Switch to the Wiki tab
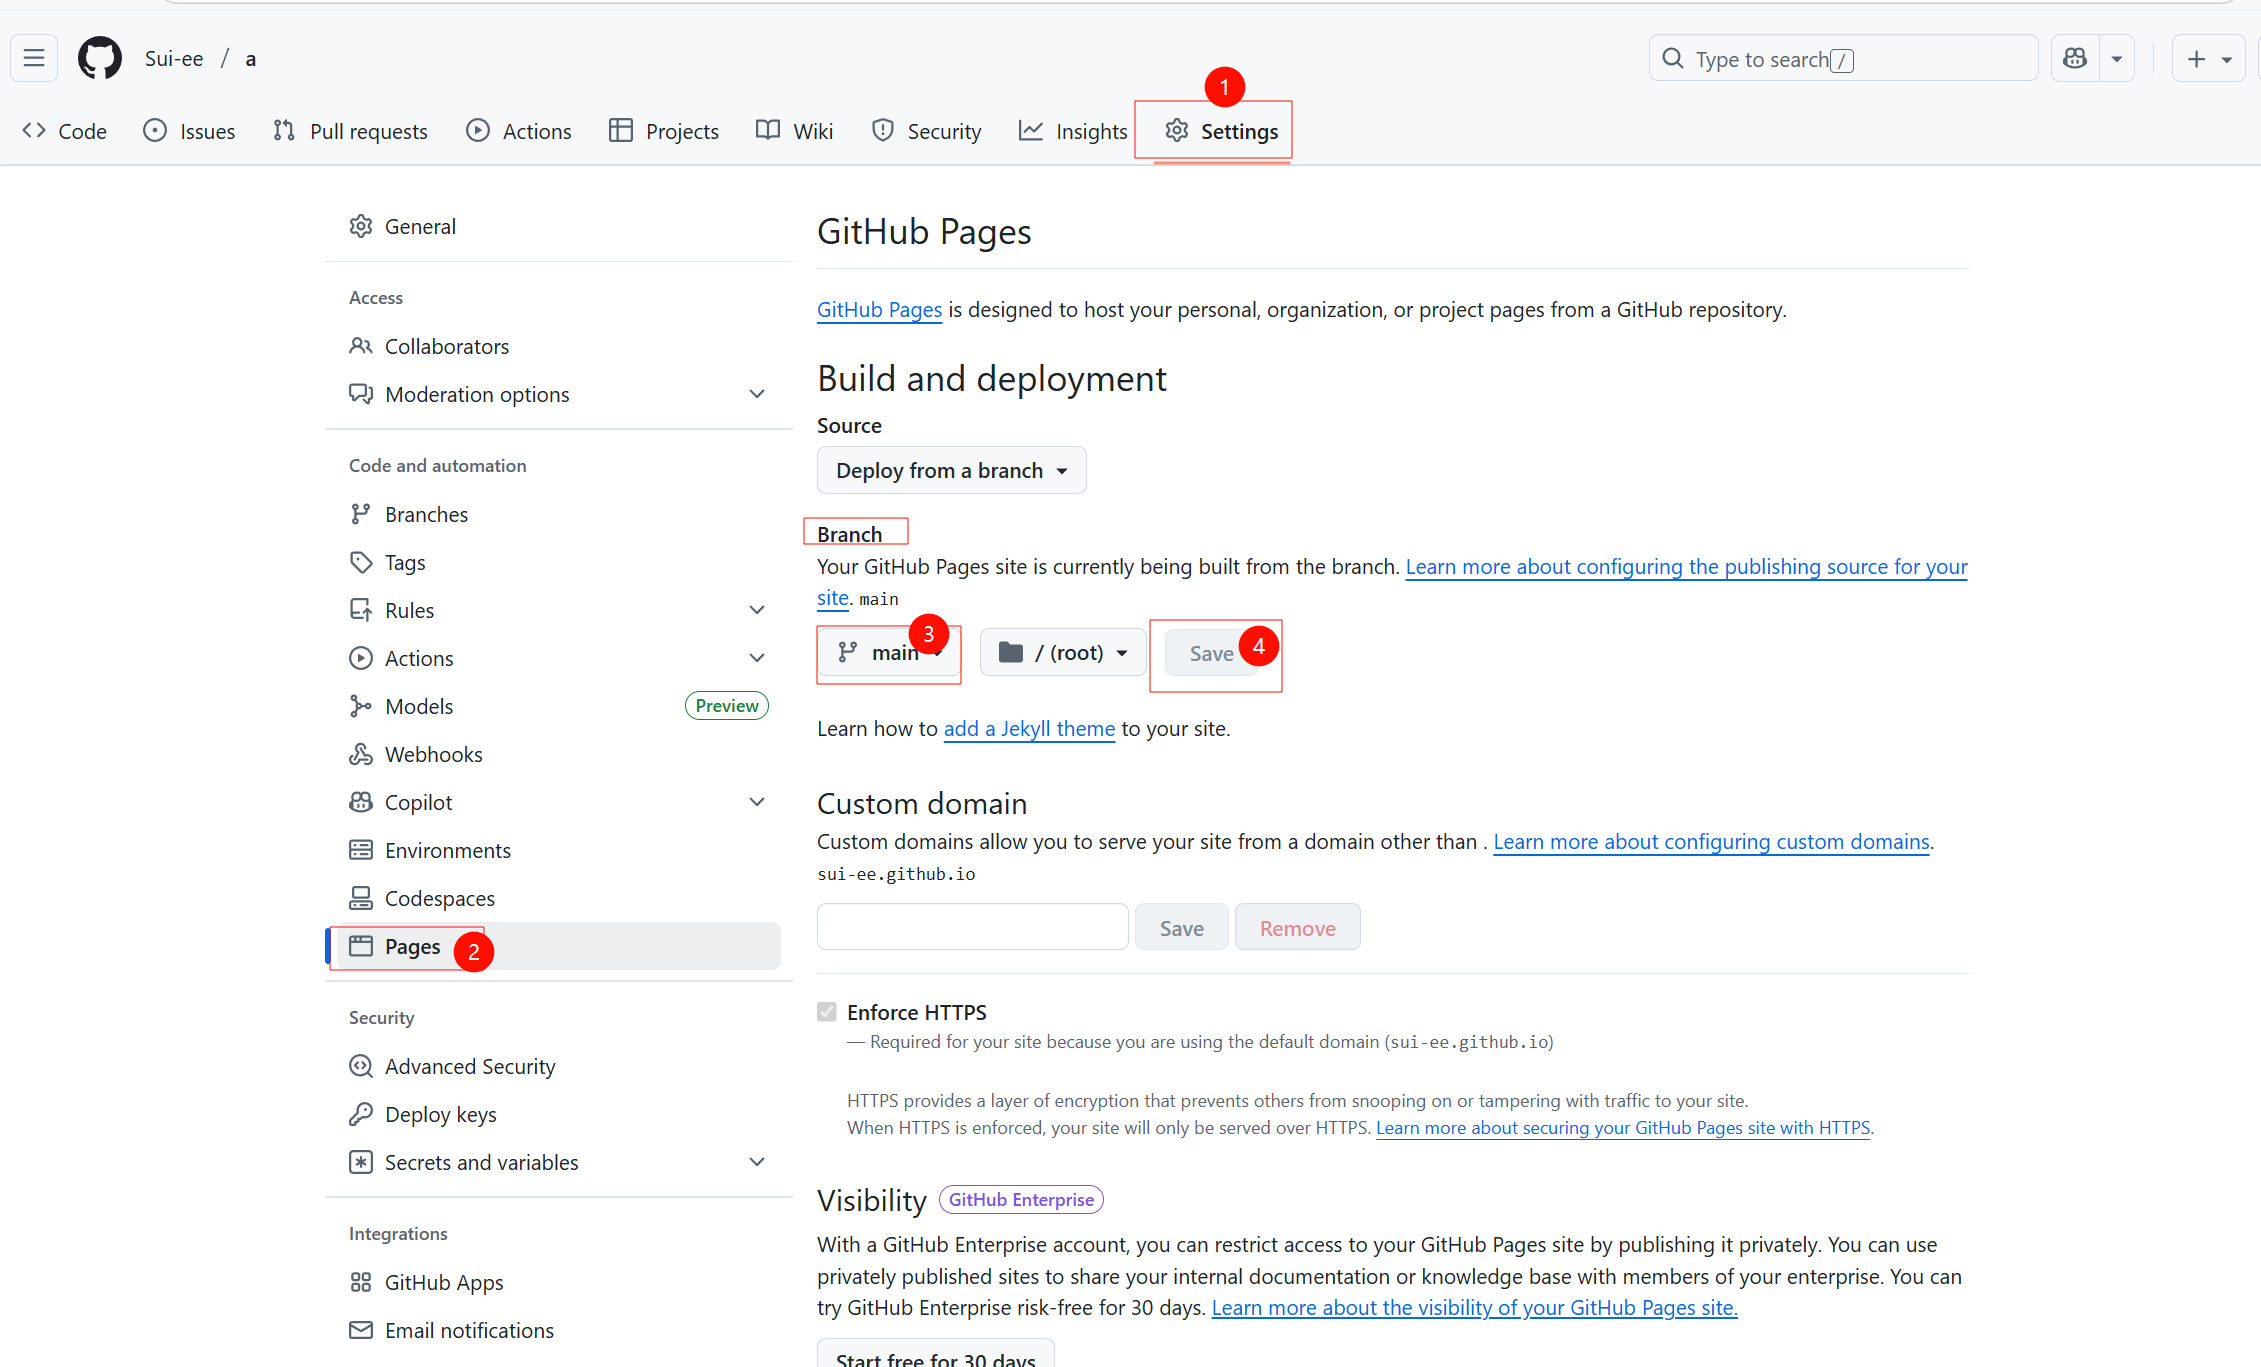 [795, 131]
